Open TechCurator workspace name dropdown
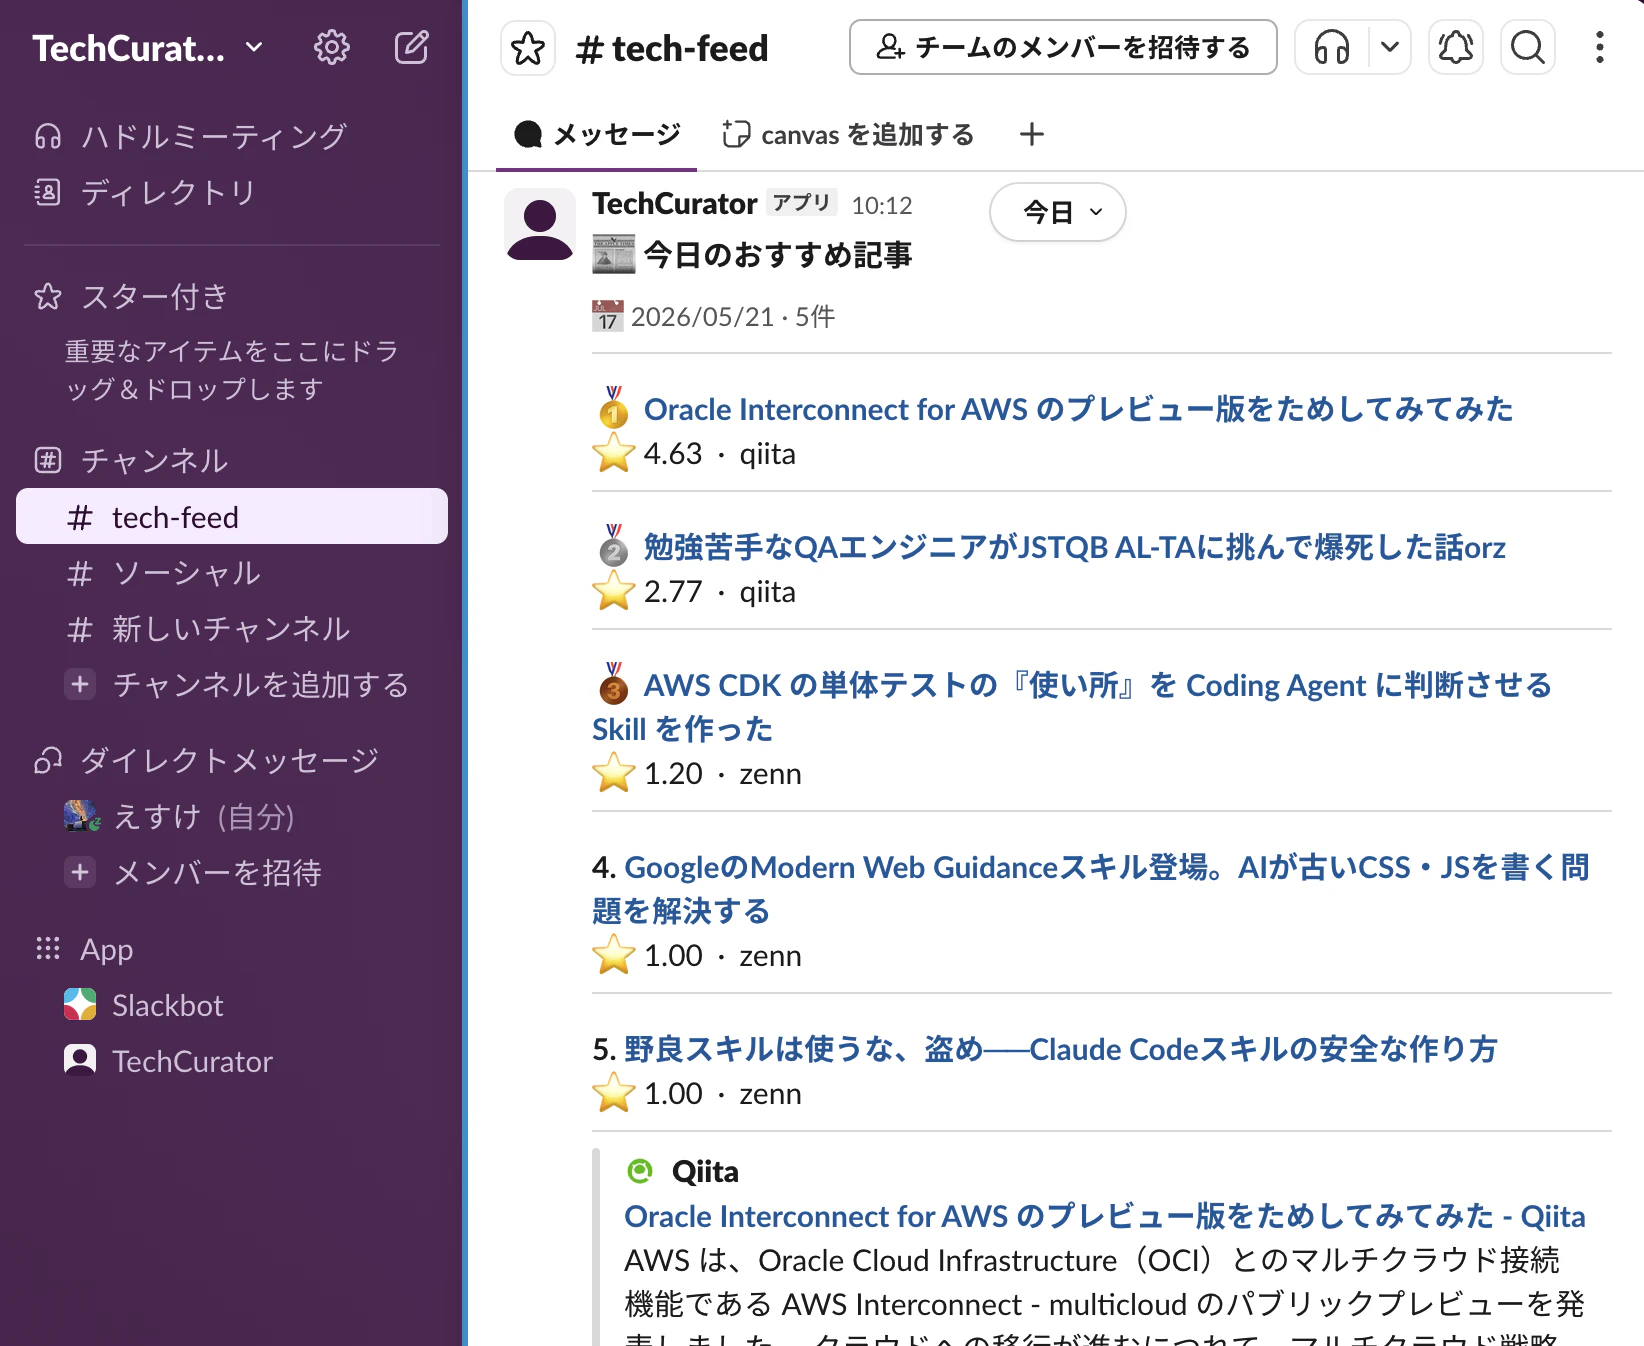1644x1346 pixels. pyautogui.click(x=148, y=48)
